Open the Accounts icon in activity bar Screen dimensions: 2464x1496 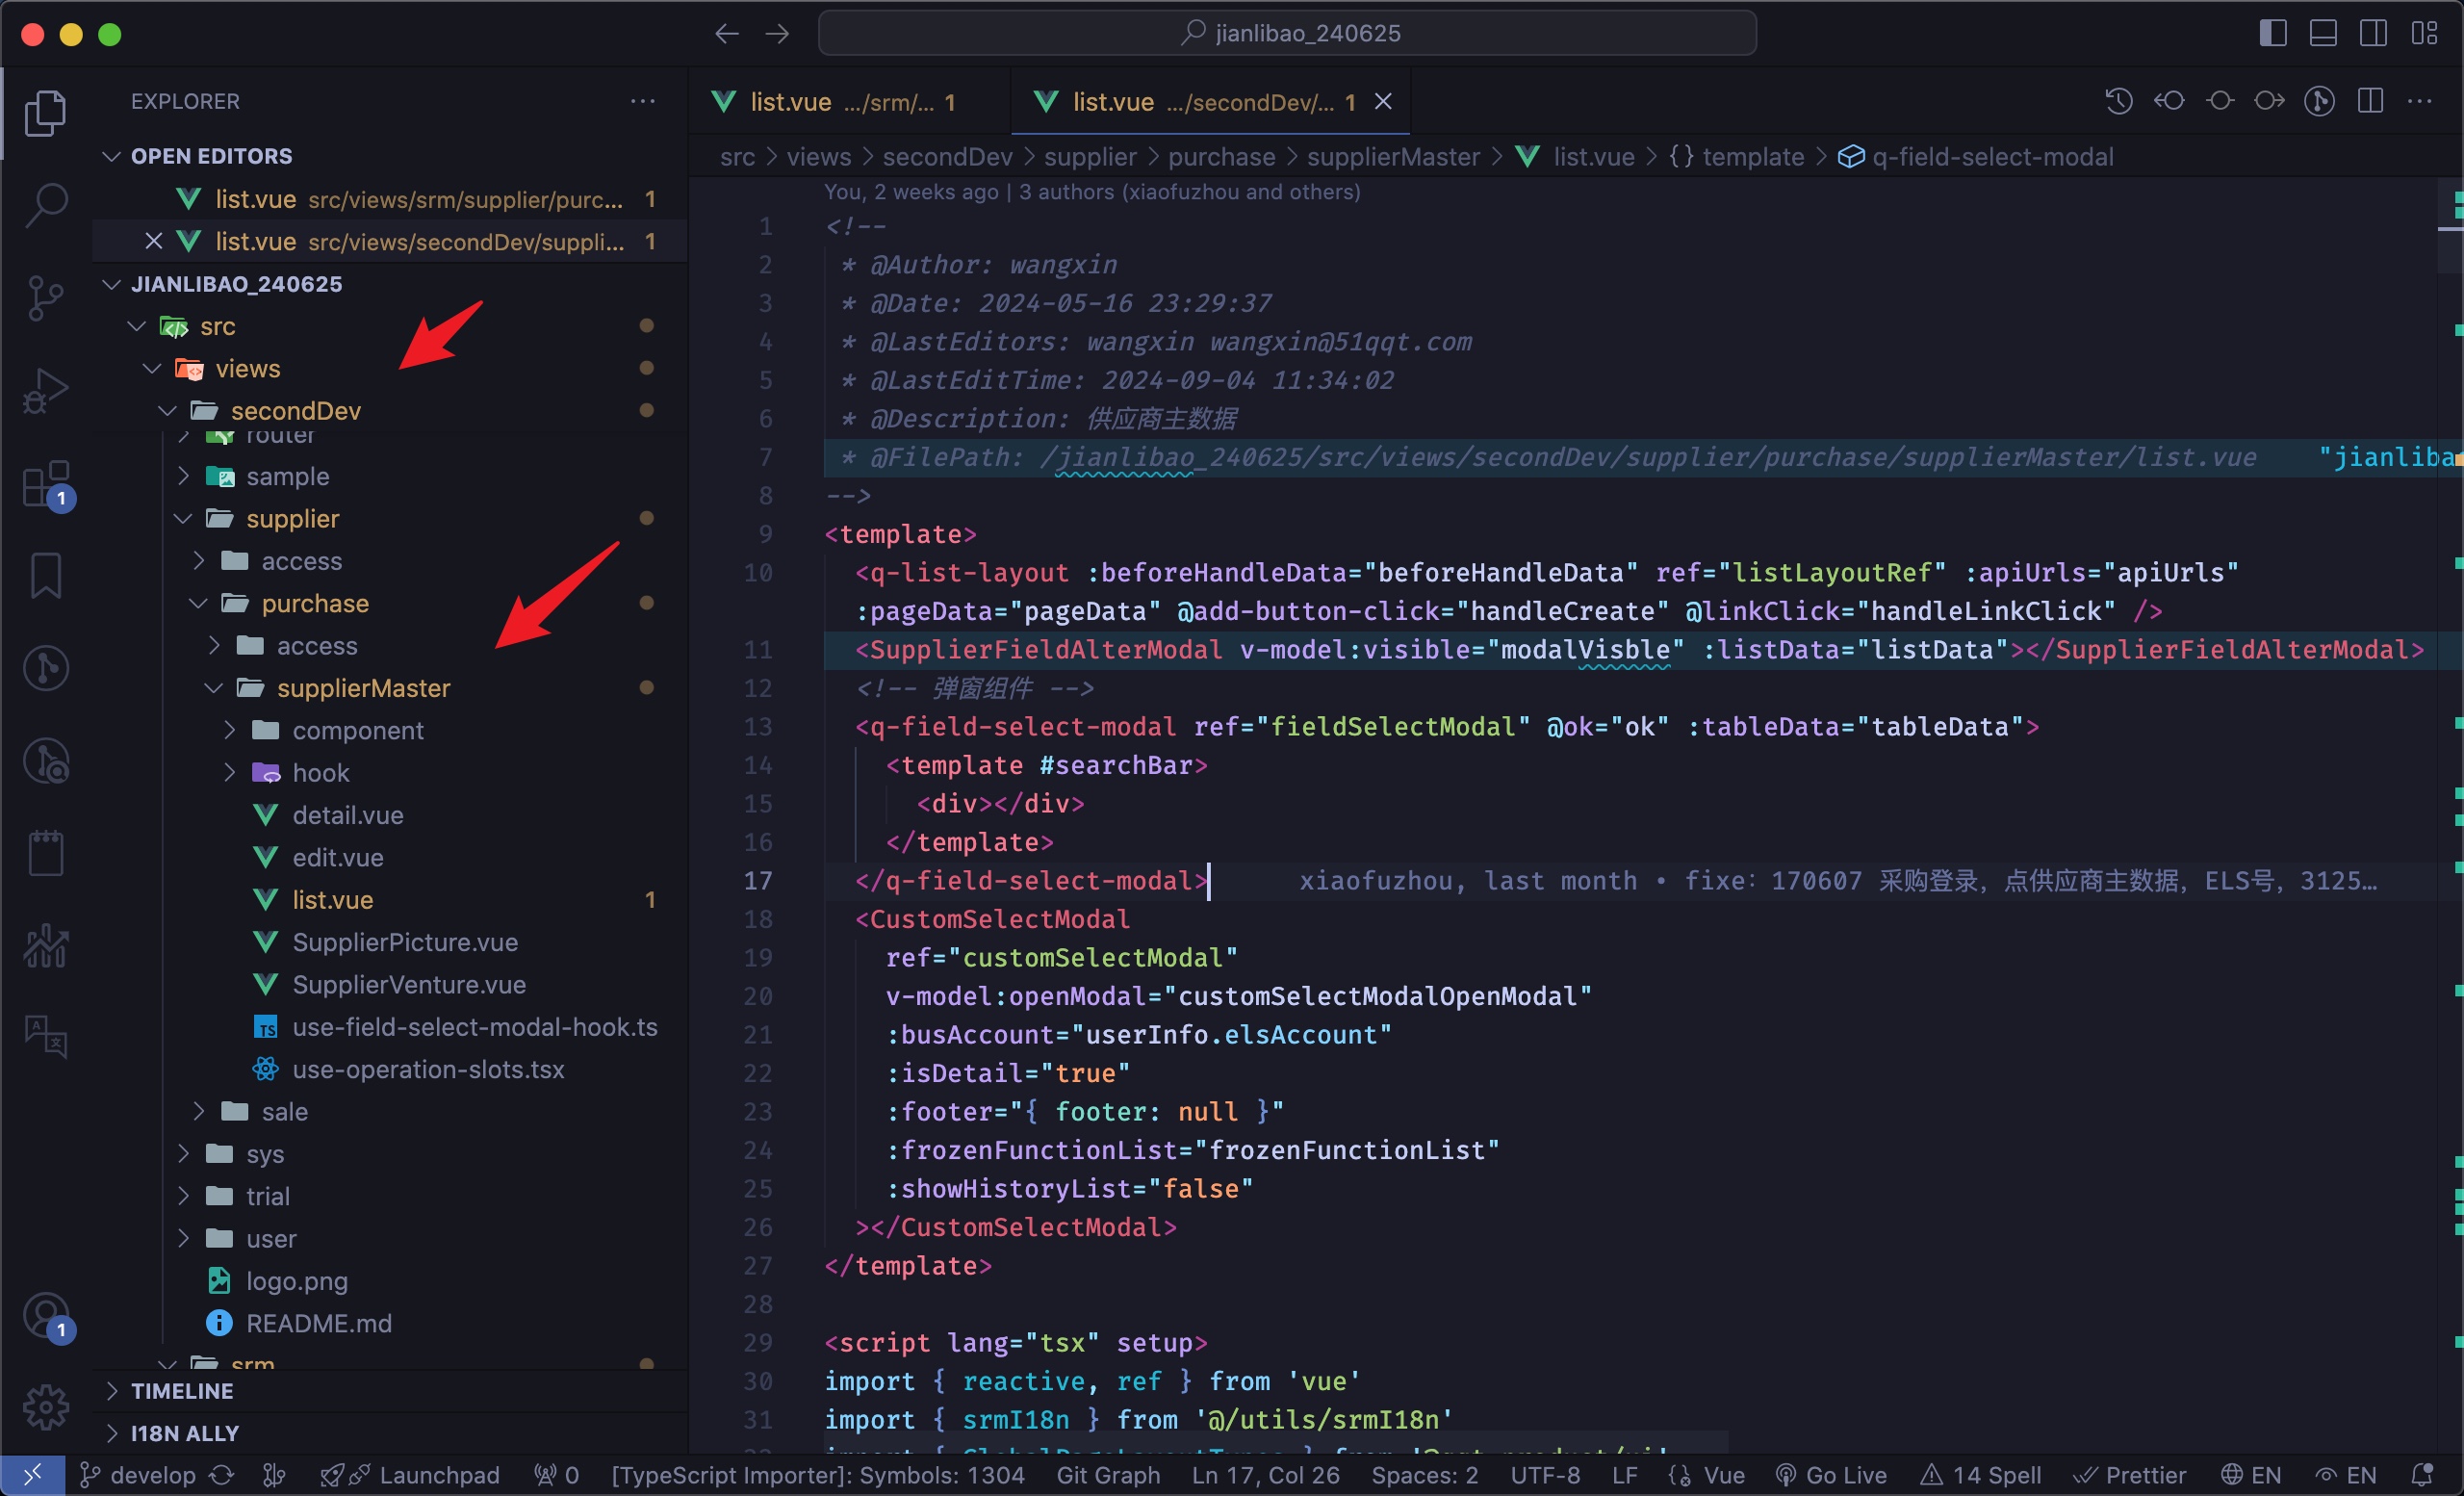45,1316
